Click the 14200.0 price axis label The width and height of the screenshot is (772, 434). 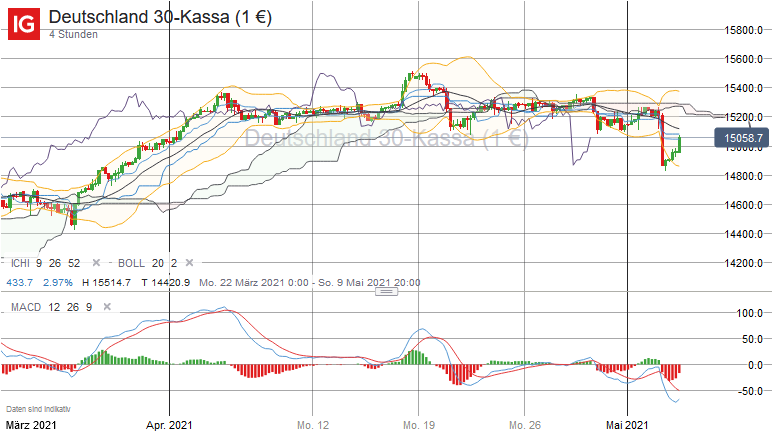[743, 263]
